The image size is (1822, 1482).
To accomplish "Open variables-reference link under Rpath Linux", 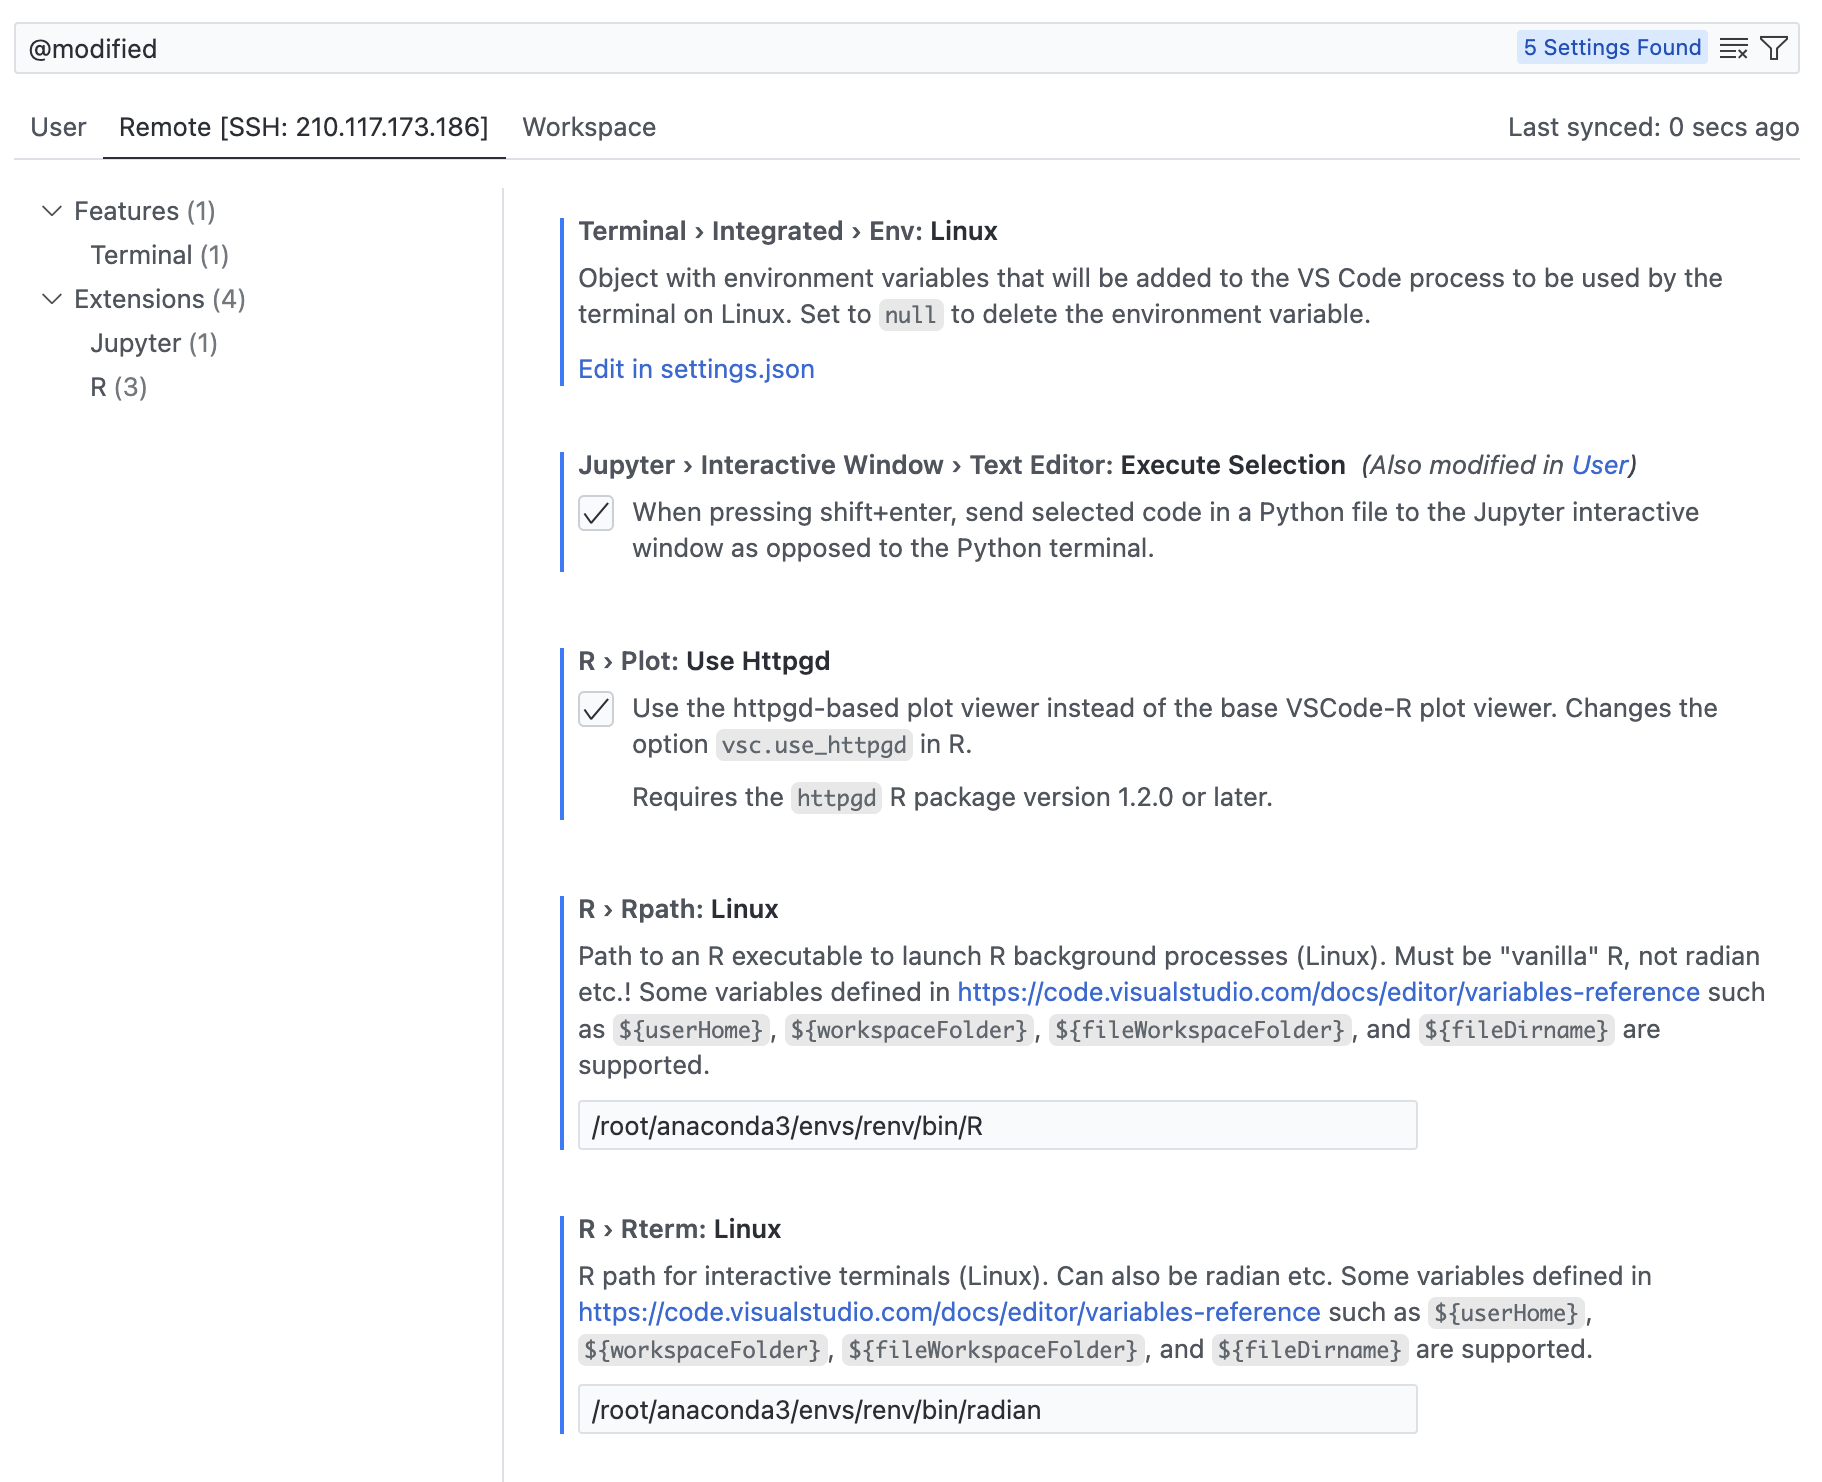I will point(1328,992).
